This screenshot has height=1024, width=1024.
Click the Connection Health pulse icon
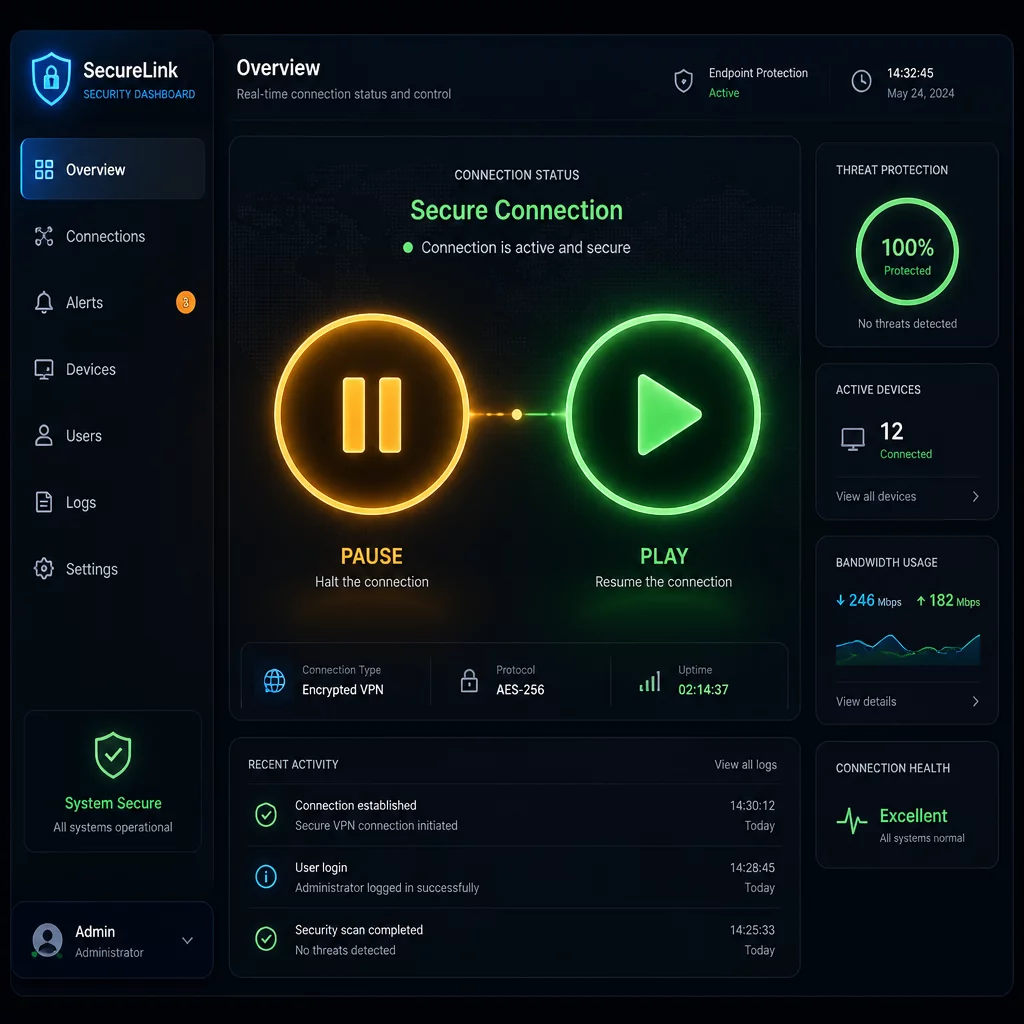[852, 821]
